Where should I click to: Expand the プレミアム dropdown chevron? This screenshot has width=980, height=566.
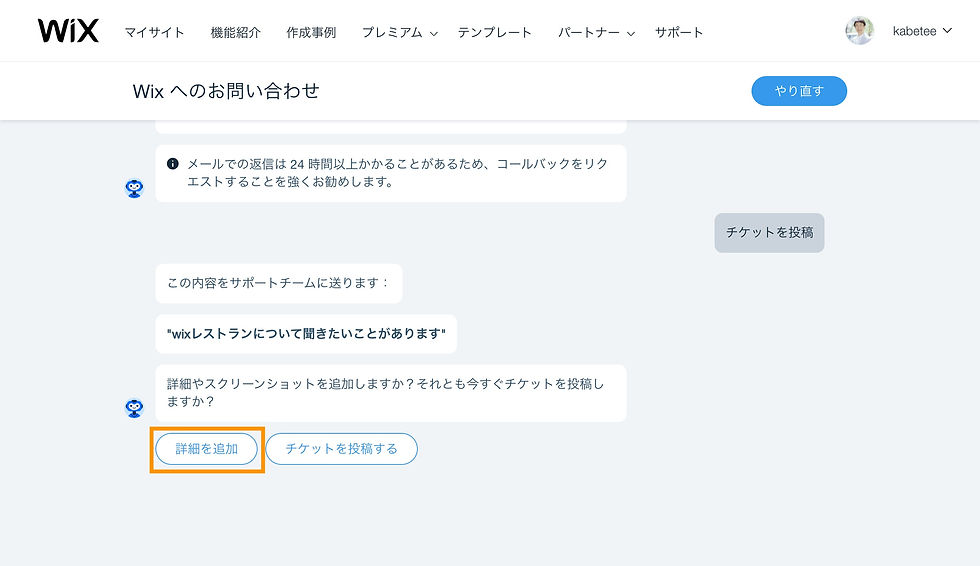(x=434, y=34)
